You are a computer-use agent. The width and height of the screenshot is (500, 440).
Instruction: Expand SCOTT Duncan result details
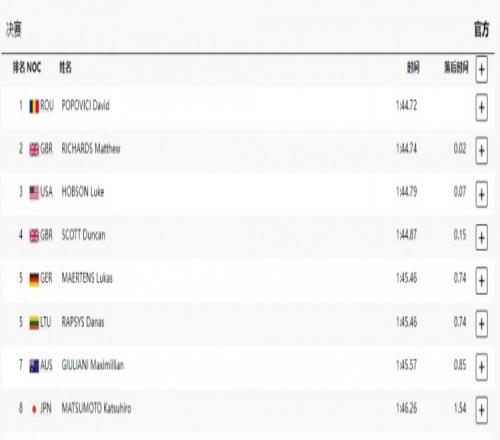[482, 237]
